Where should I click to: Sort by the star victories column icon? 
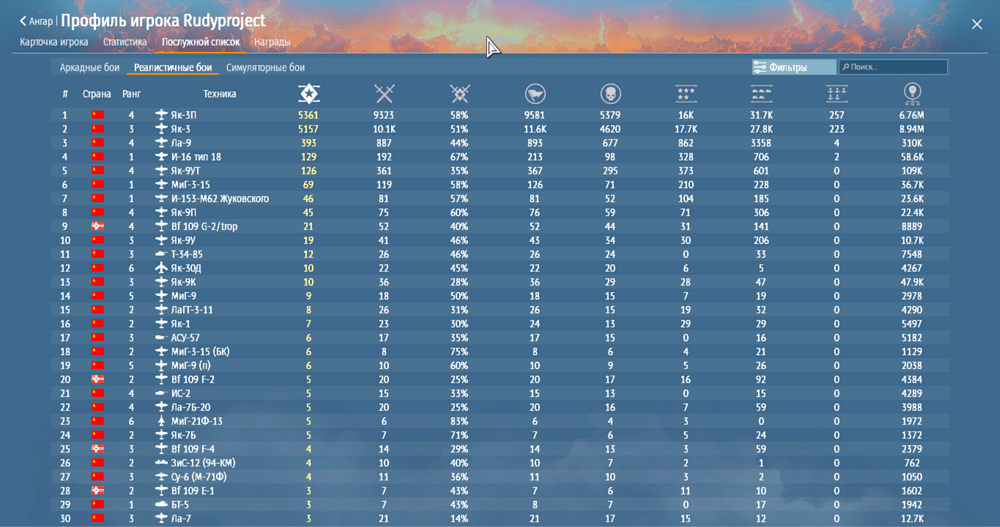pos(309,94)
